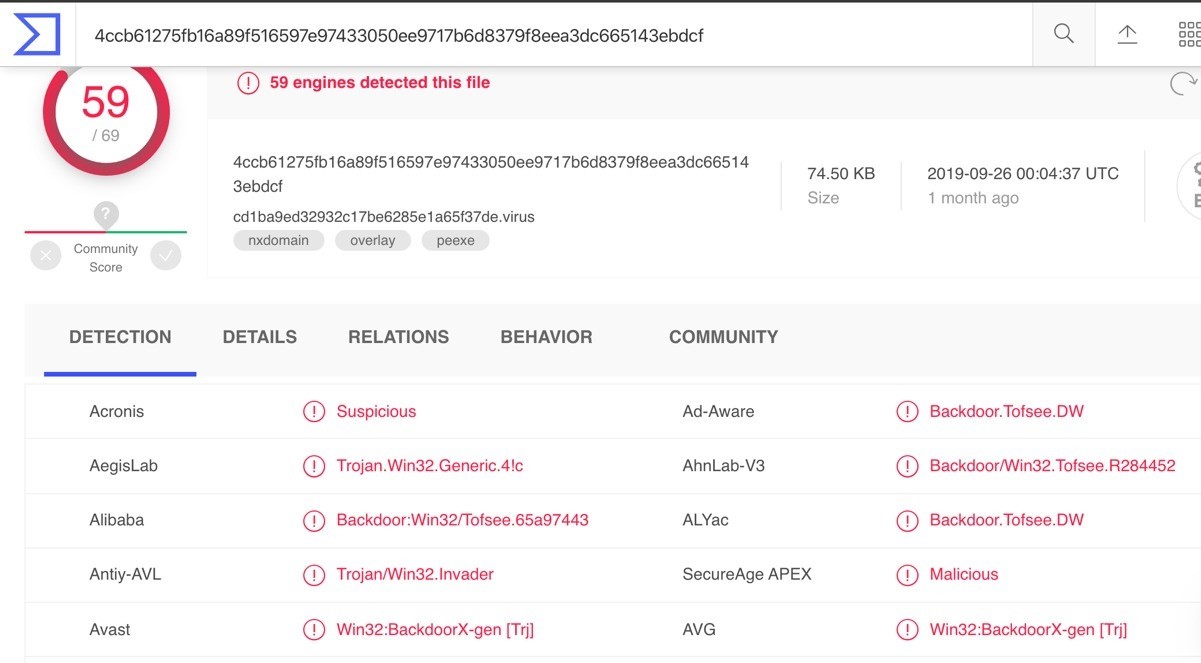1201x663 pixels.
Task: Vote malicious with community X icon
Action: 46,257
